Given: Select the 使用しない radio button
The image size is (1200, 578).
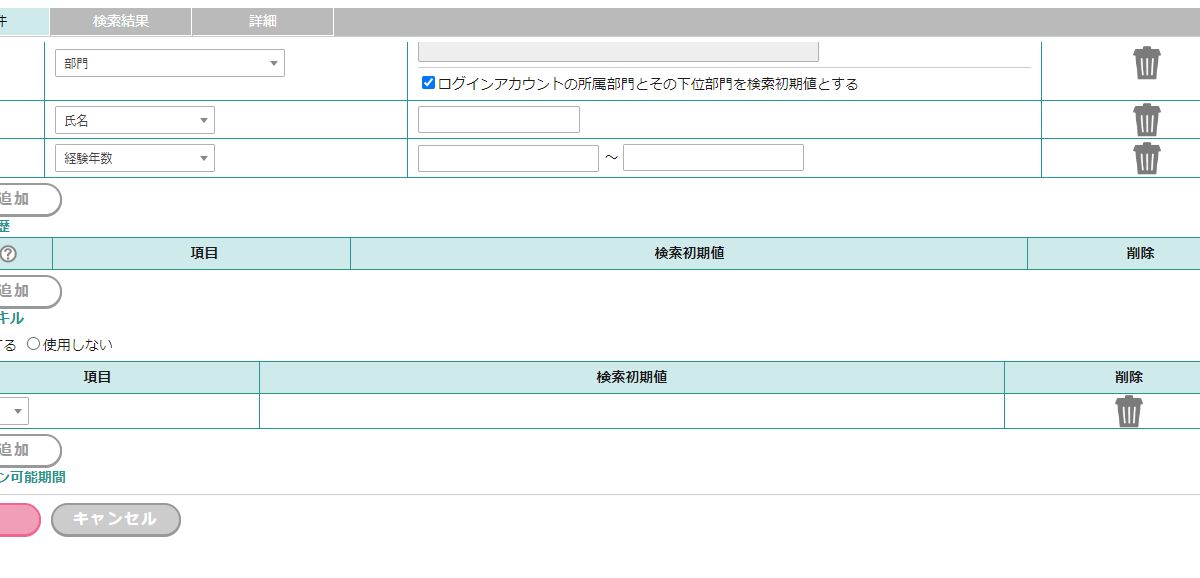Looking at the screenshot, I should coord(34,344).
